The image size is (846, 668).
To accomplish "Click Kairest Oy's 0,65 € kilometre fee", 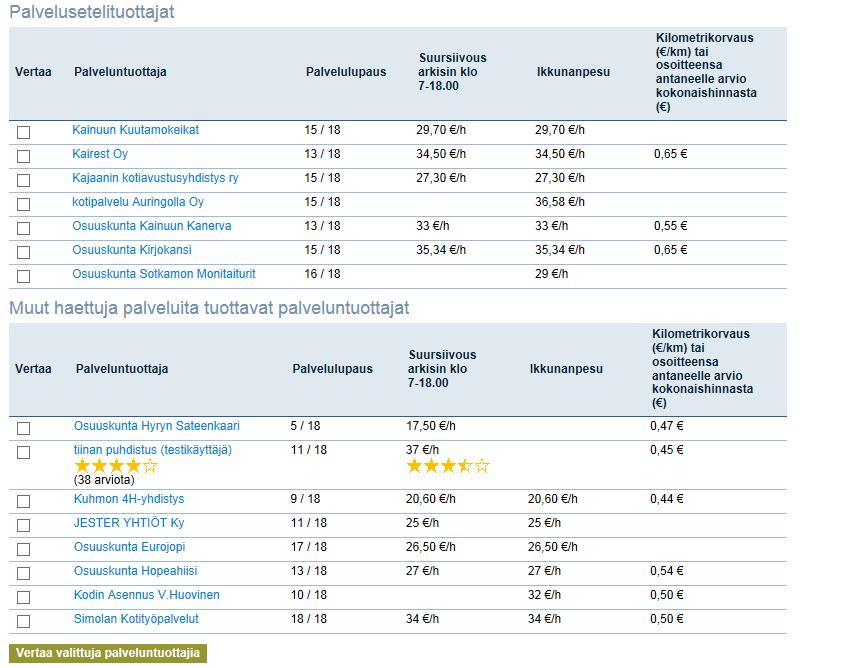I will [671, 154].
